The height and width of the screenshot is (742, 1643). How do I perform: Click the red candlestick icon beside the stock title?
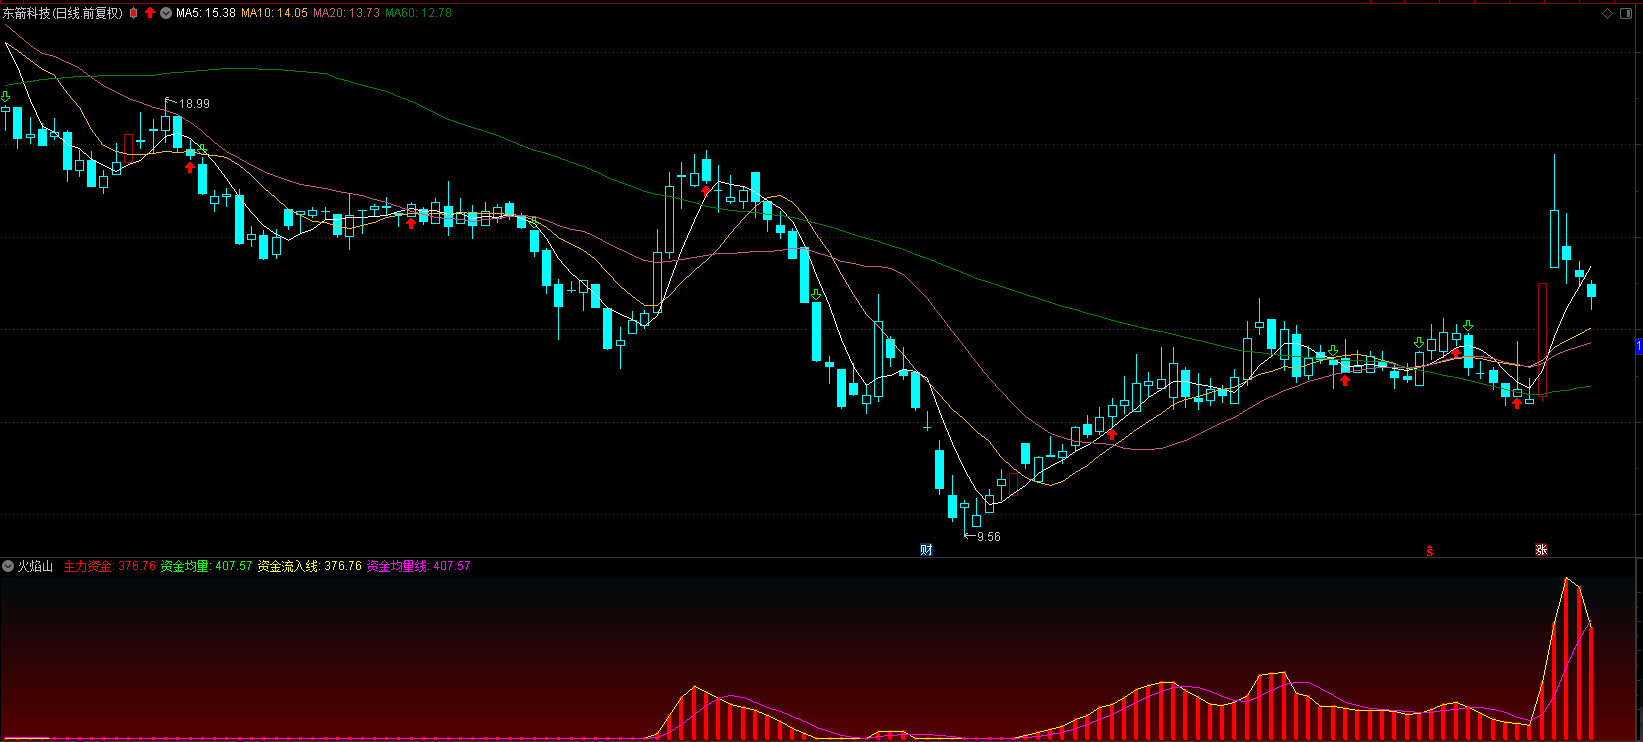tap(133, 13)
